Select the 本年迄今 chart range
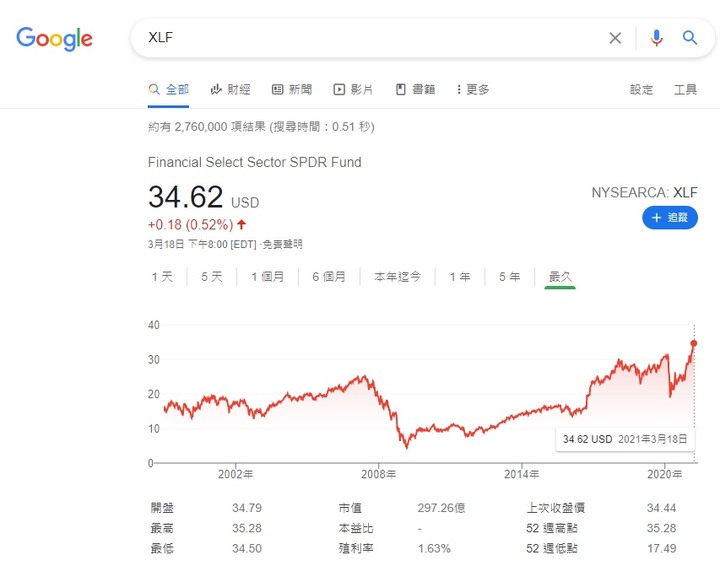 [397, 277]
